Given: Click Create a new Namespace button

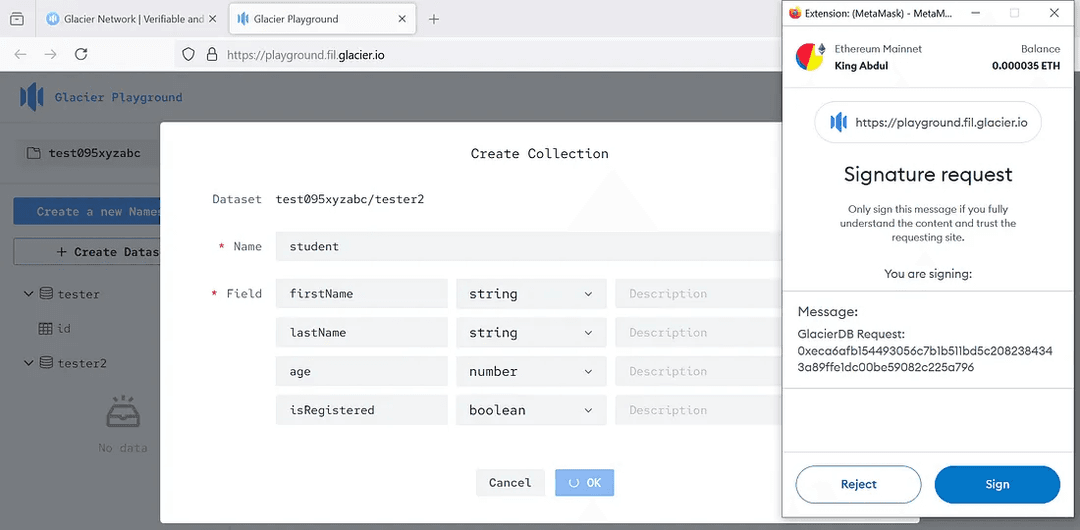Looking at the screenshot, I should point(87,212).
